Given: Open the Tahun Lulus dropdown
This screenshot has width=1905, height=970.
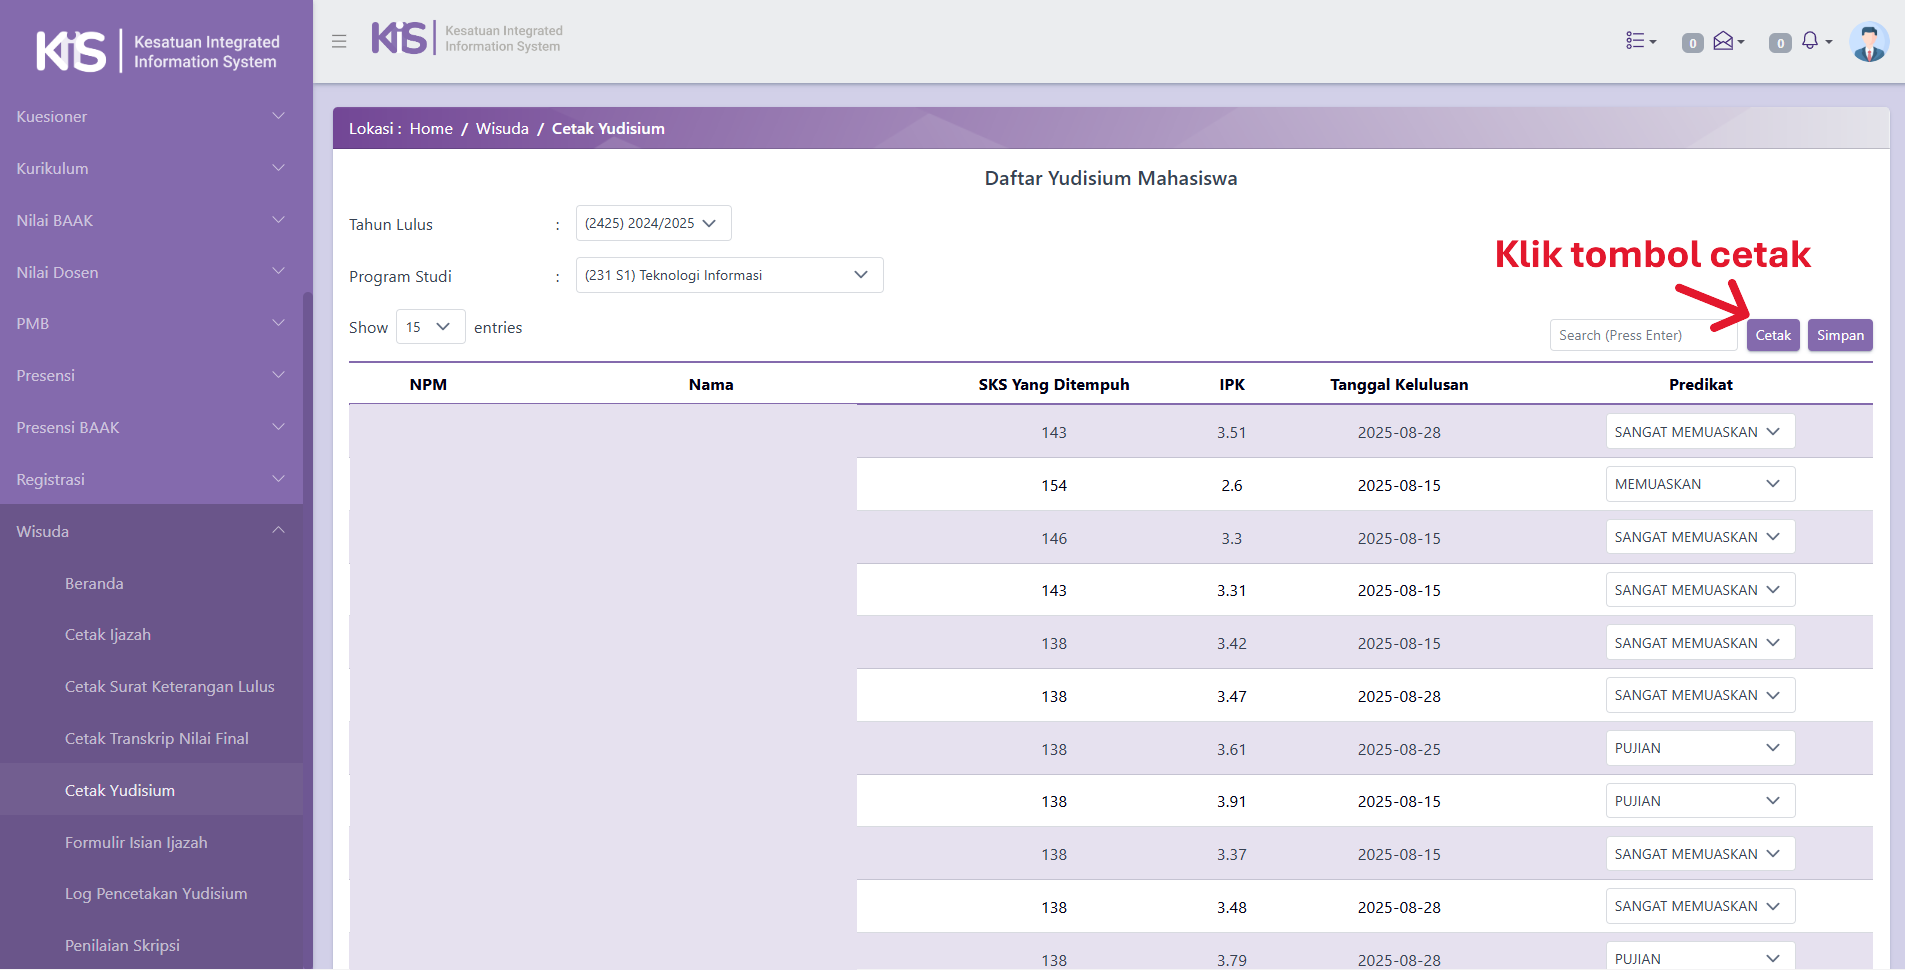Looking at the screenshot, I should (x=653, y=223).
